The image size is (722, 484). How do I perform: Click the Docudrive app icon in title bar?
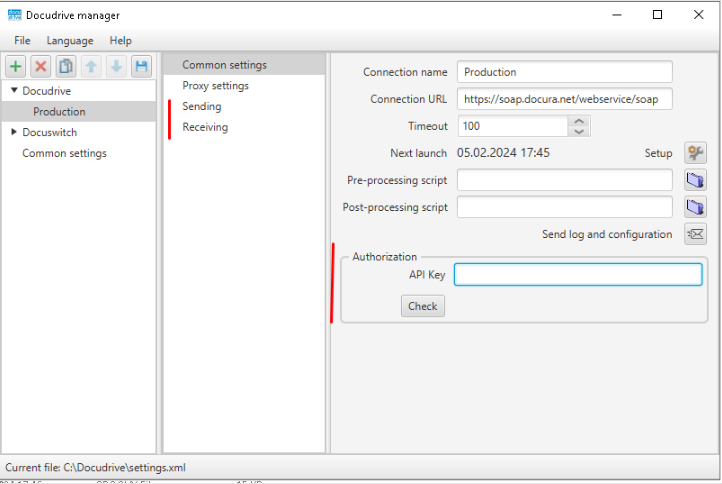(x=15, y=15)
